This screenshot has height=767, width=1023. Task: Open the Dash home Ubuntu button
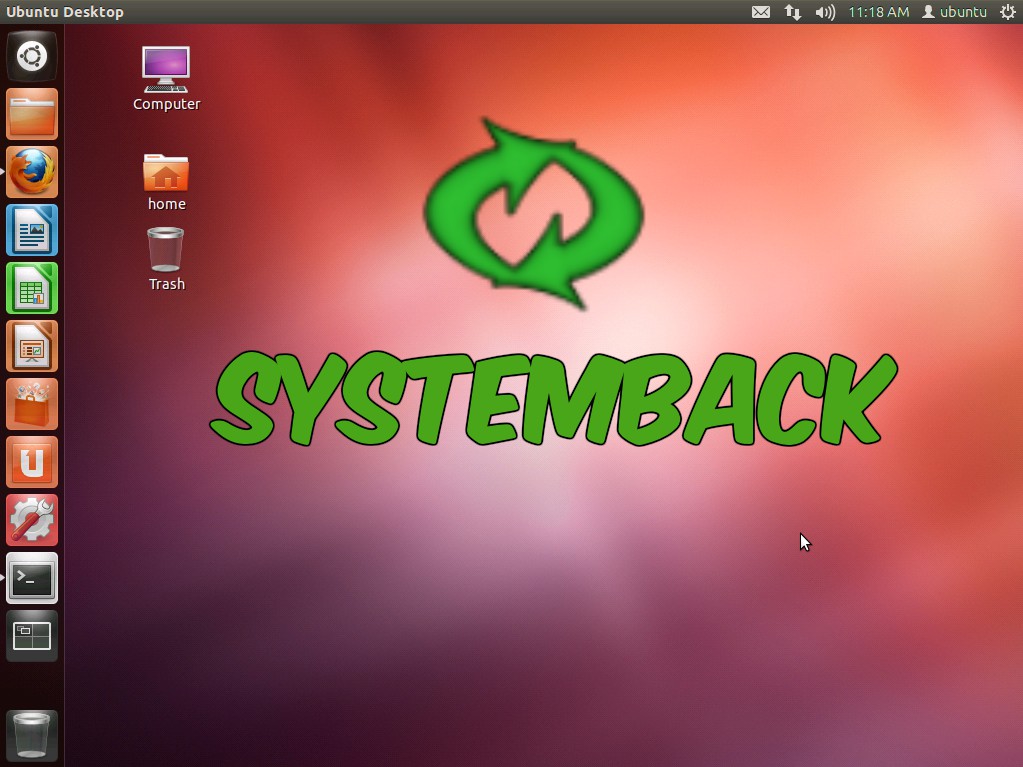pos(32,56)
